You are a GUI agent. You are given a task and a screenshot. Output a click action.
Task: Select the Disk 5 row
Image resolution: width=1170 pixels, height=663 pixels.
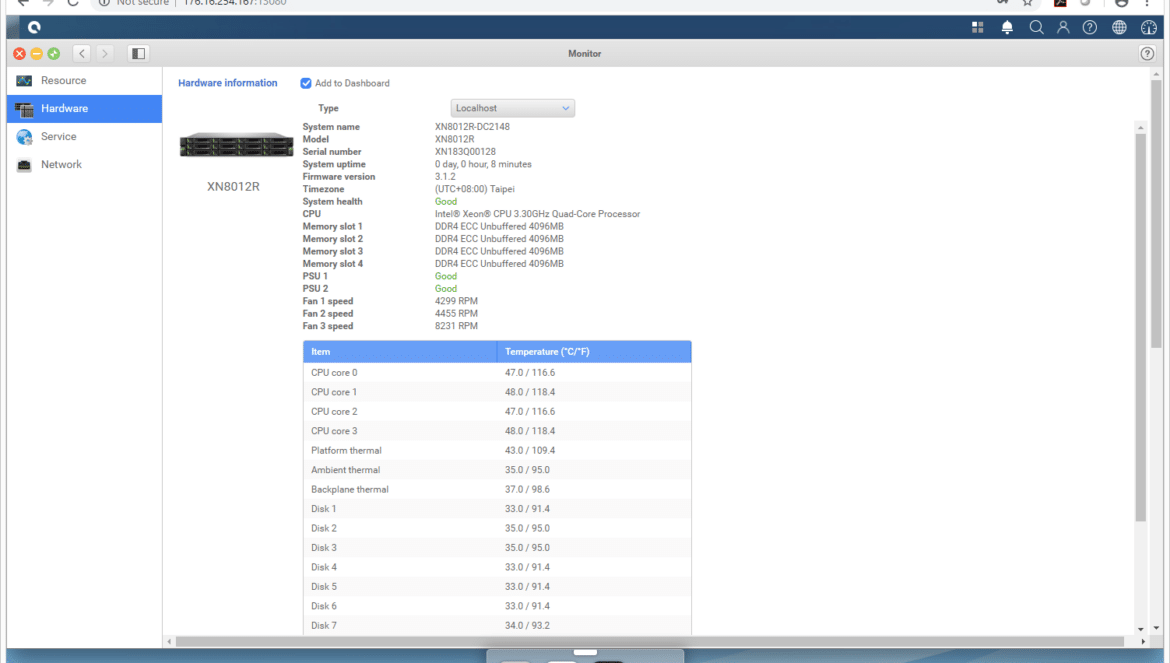[497, 586]
